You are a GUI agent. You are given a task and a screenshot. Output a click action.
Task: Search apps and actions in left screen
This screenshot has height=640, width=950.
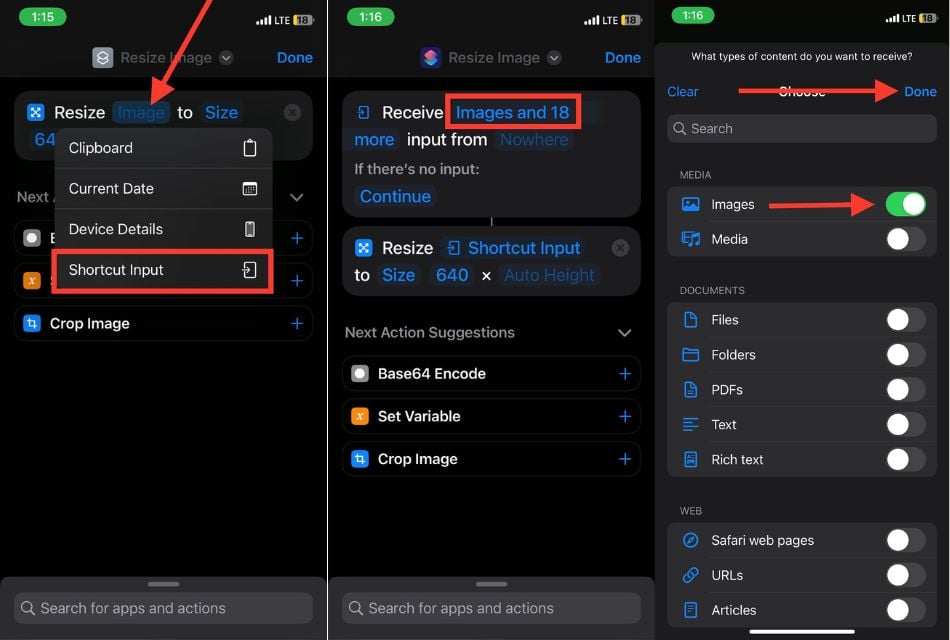point(164,608)
